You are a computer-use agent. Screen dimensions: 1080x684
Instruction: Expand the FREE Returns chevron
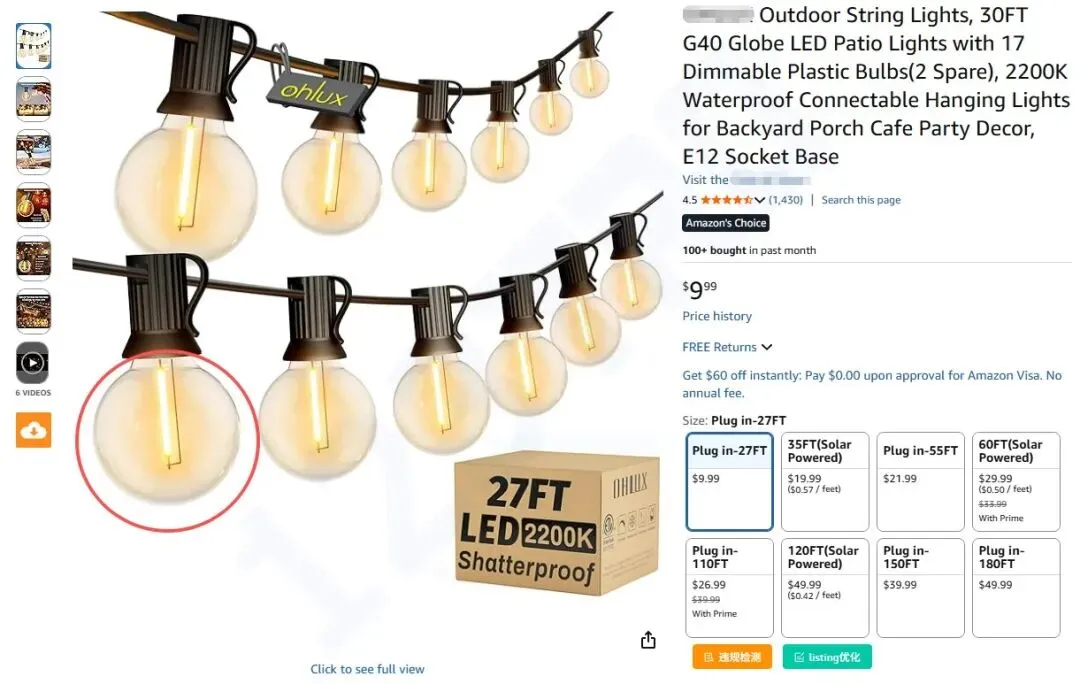(767, 347)
